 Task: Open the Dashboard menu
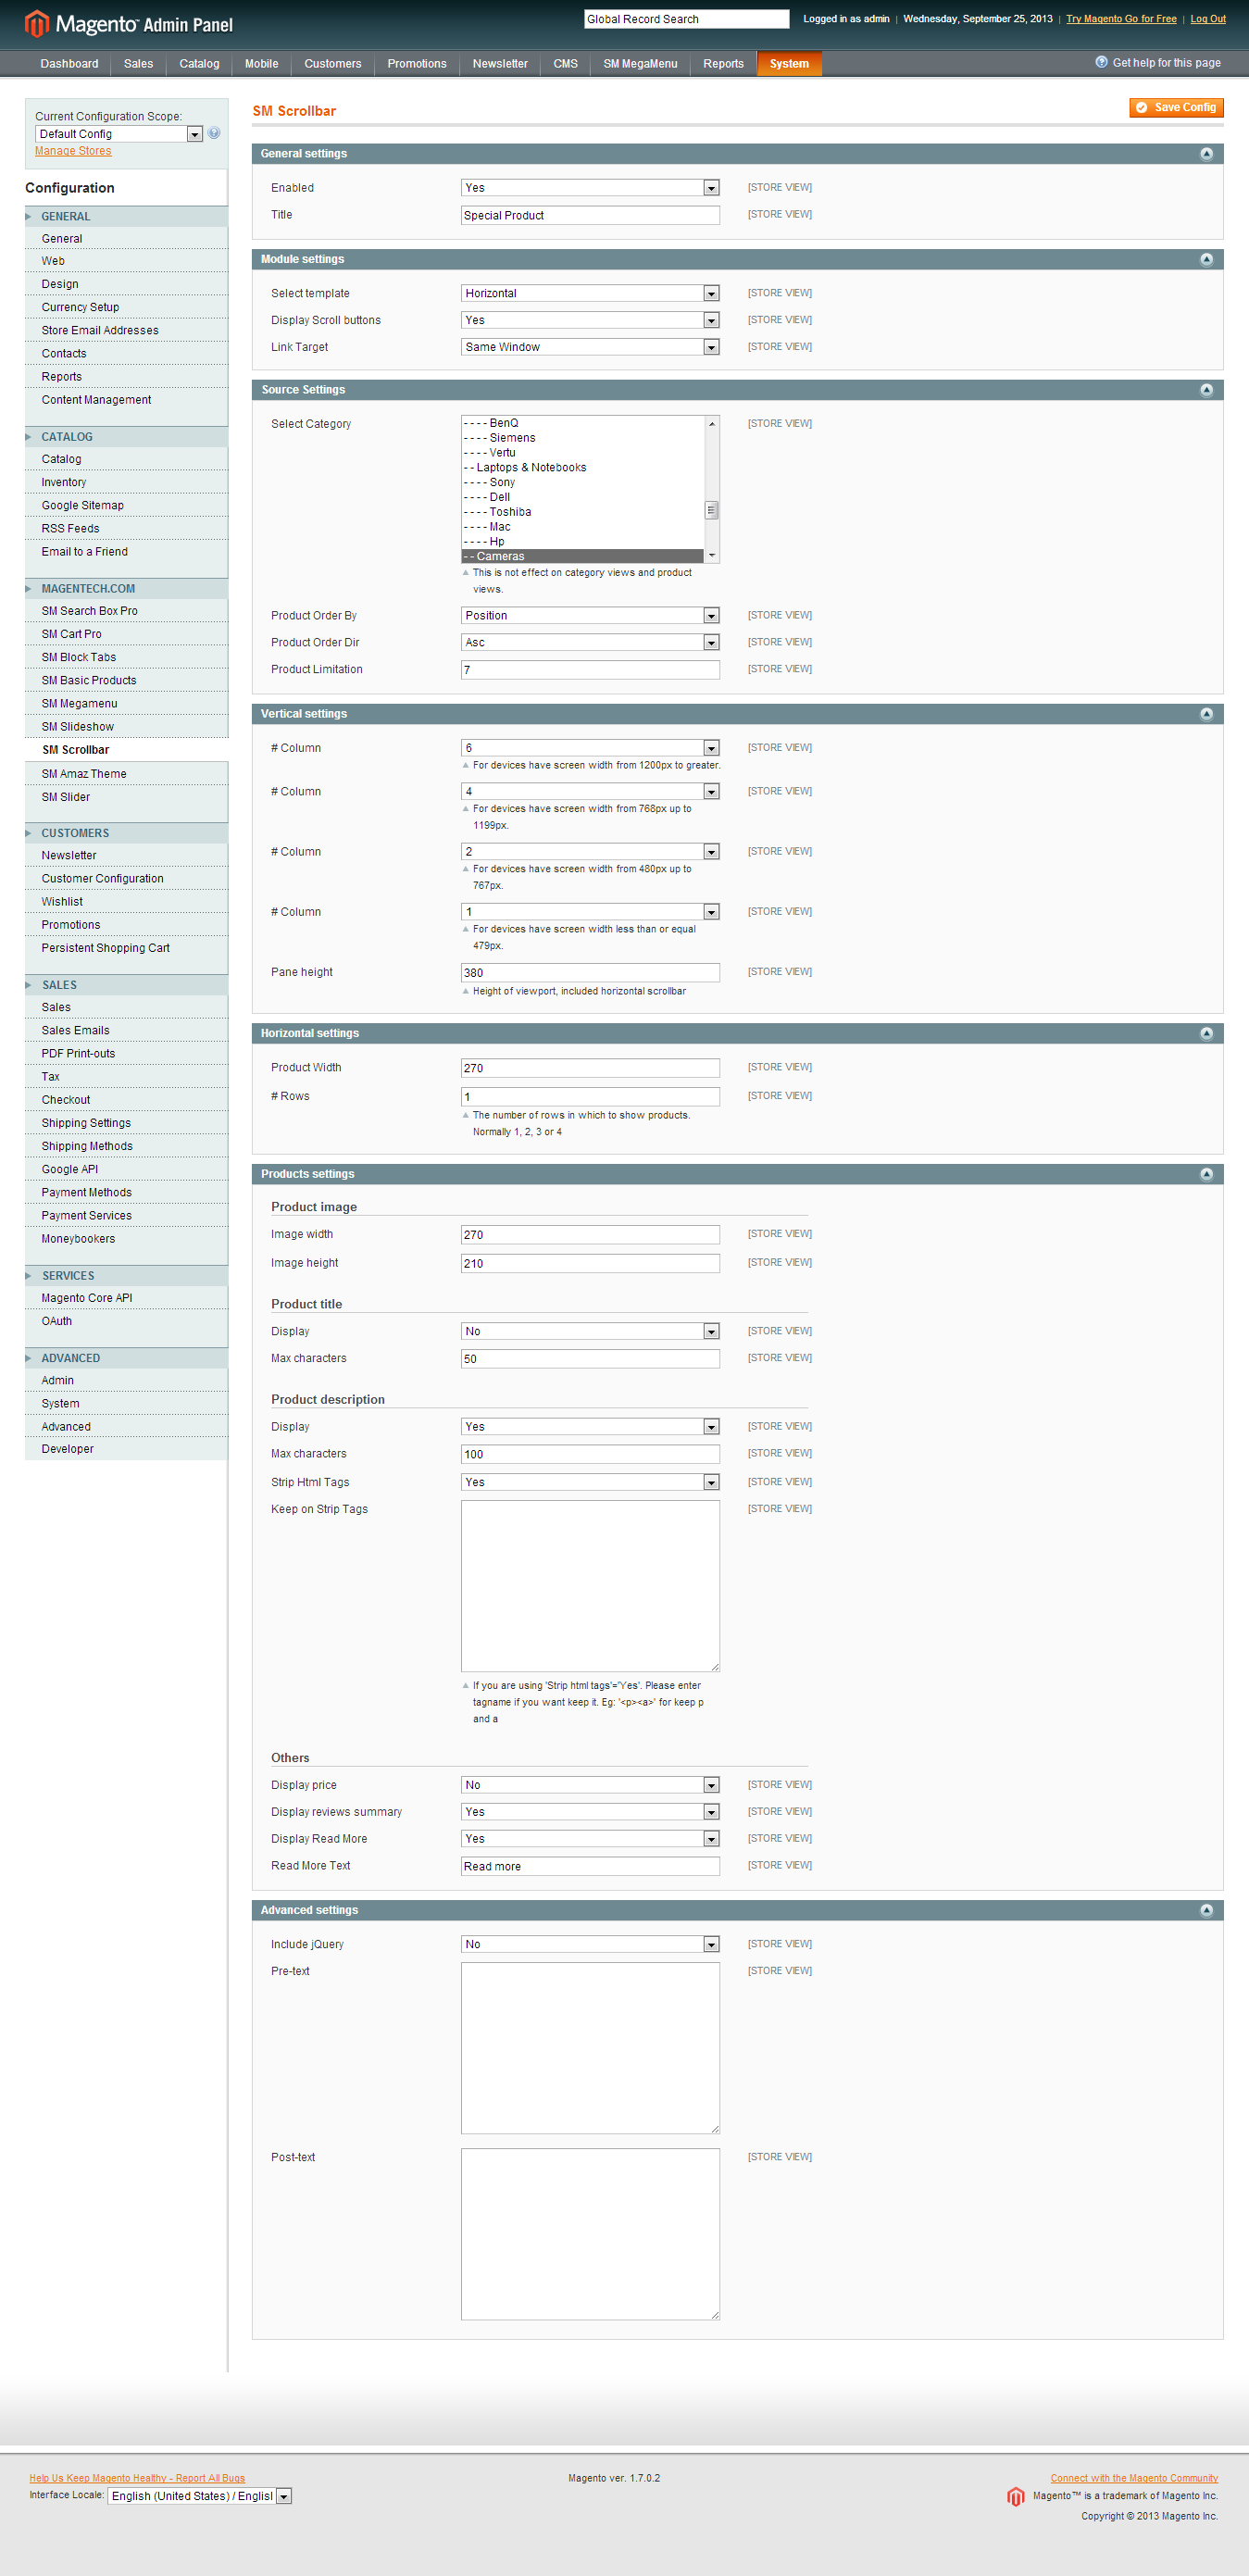tap(69, 63)
